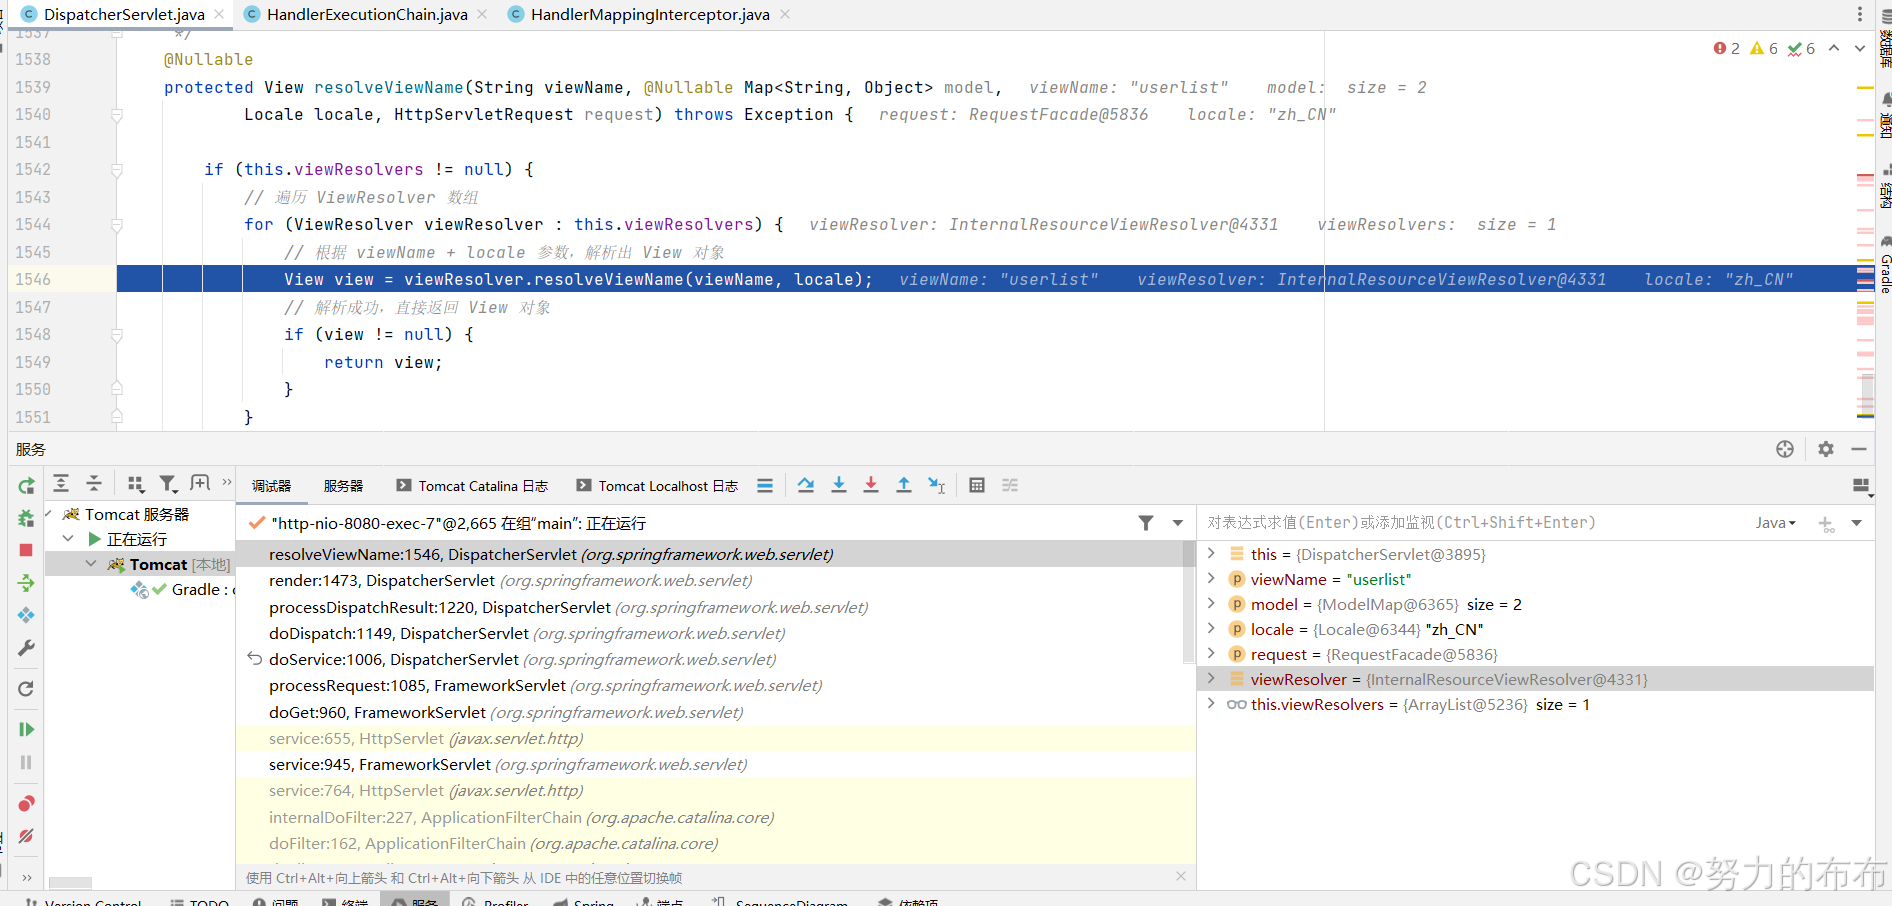Click the Step Out debugger icon

pos(904,485)
